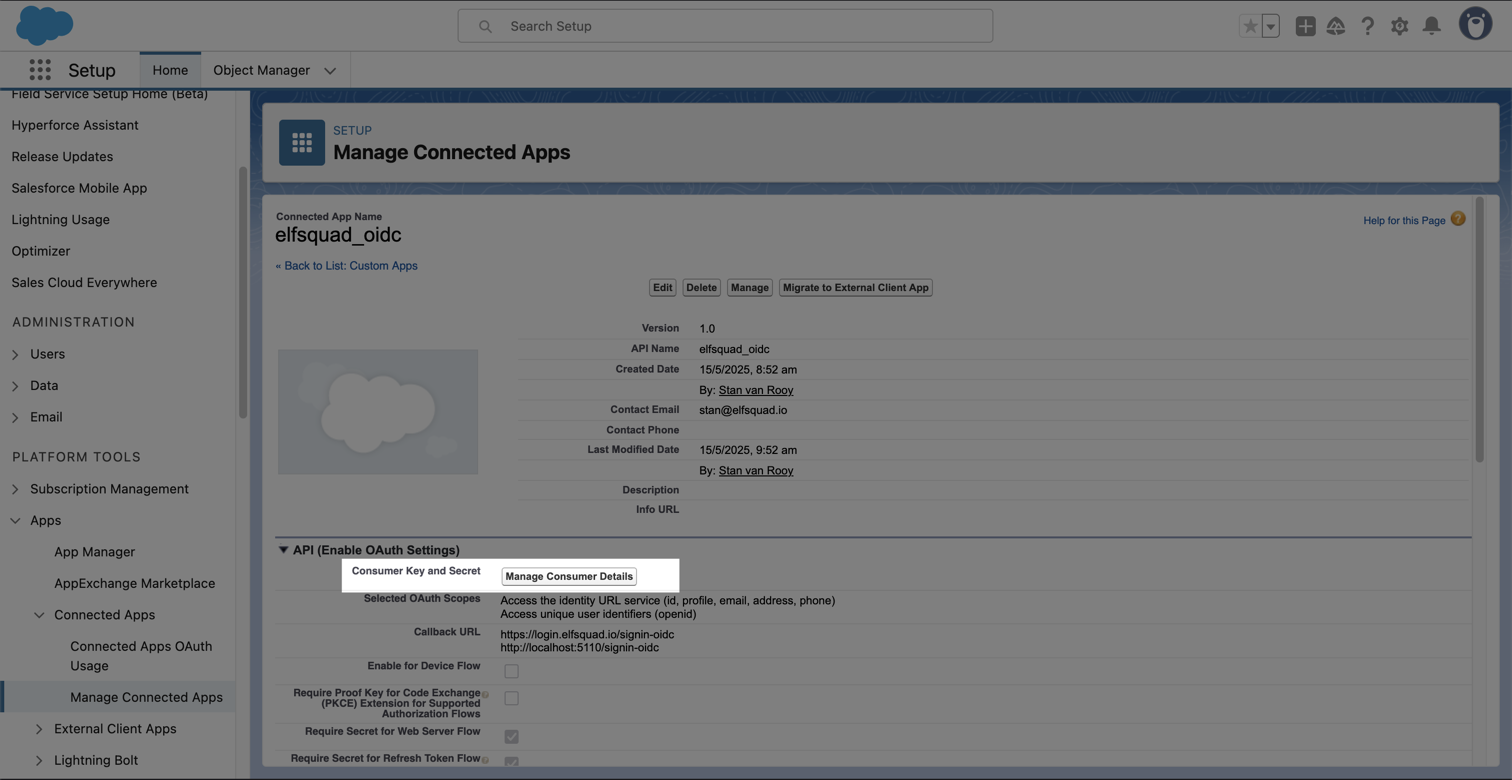Toggle Enable for Device Flow checkbox
This screenshot has height=780, width=1512.
point(511,671)
